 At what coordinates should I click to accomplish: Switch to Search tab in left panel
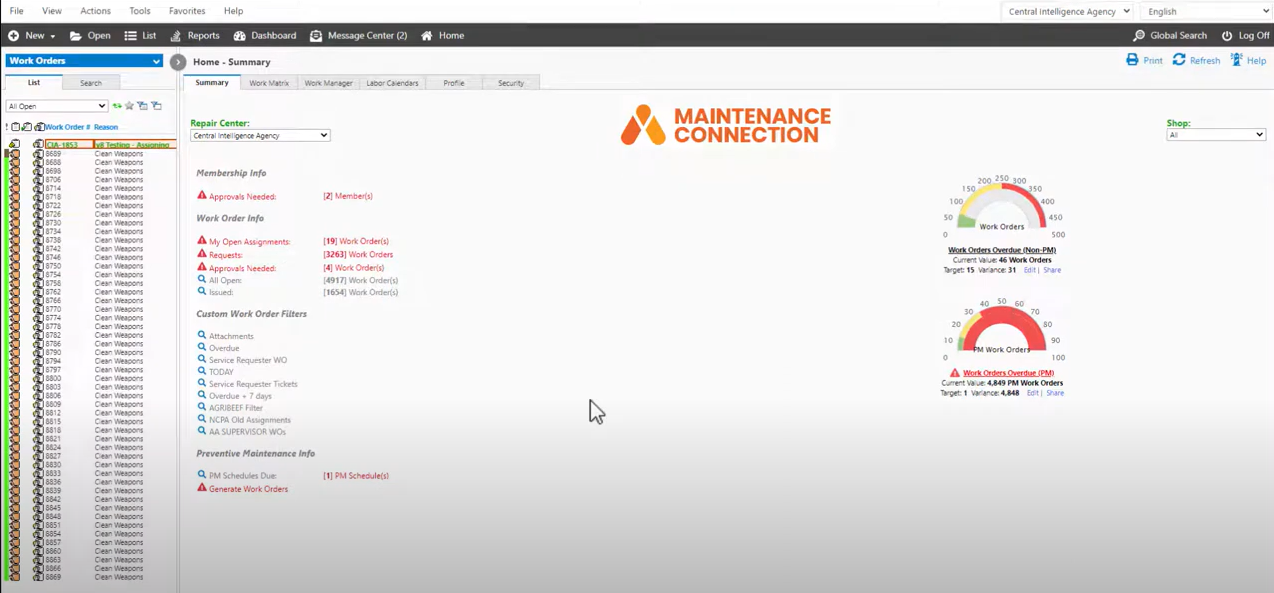click(91, 83)
